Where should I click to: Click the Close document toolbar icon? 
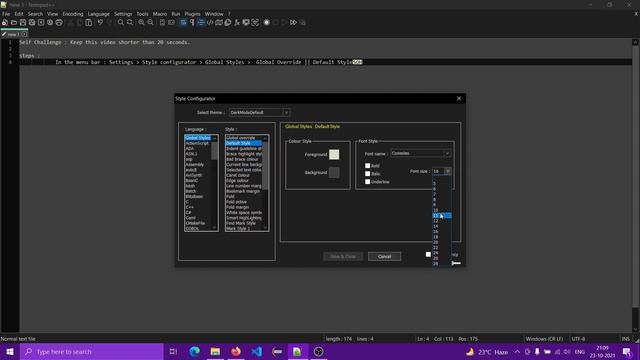click(x=41, y=22)
